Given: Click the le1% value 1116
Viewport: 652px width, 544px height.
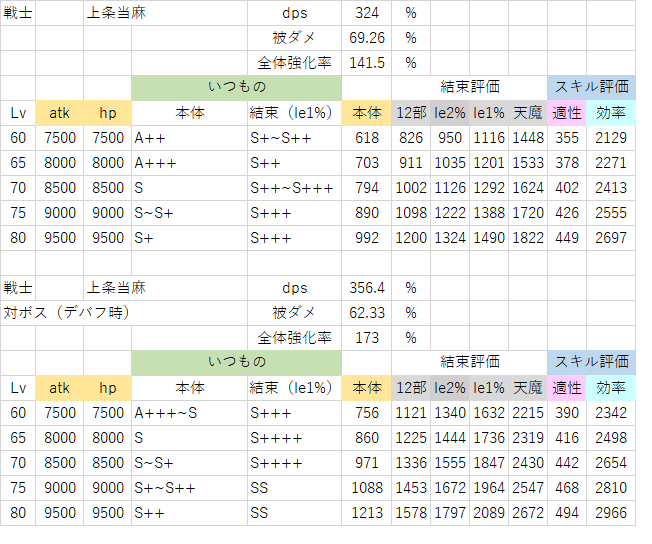Looking at the screenshot, I should pos(489,138).
